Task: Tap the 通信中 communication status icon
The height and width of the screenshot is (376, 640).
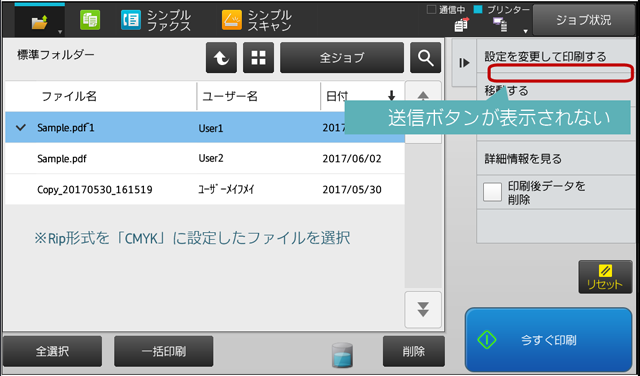Action: (461, 25)
